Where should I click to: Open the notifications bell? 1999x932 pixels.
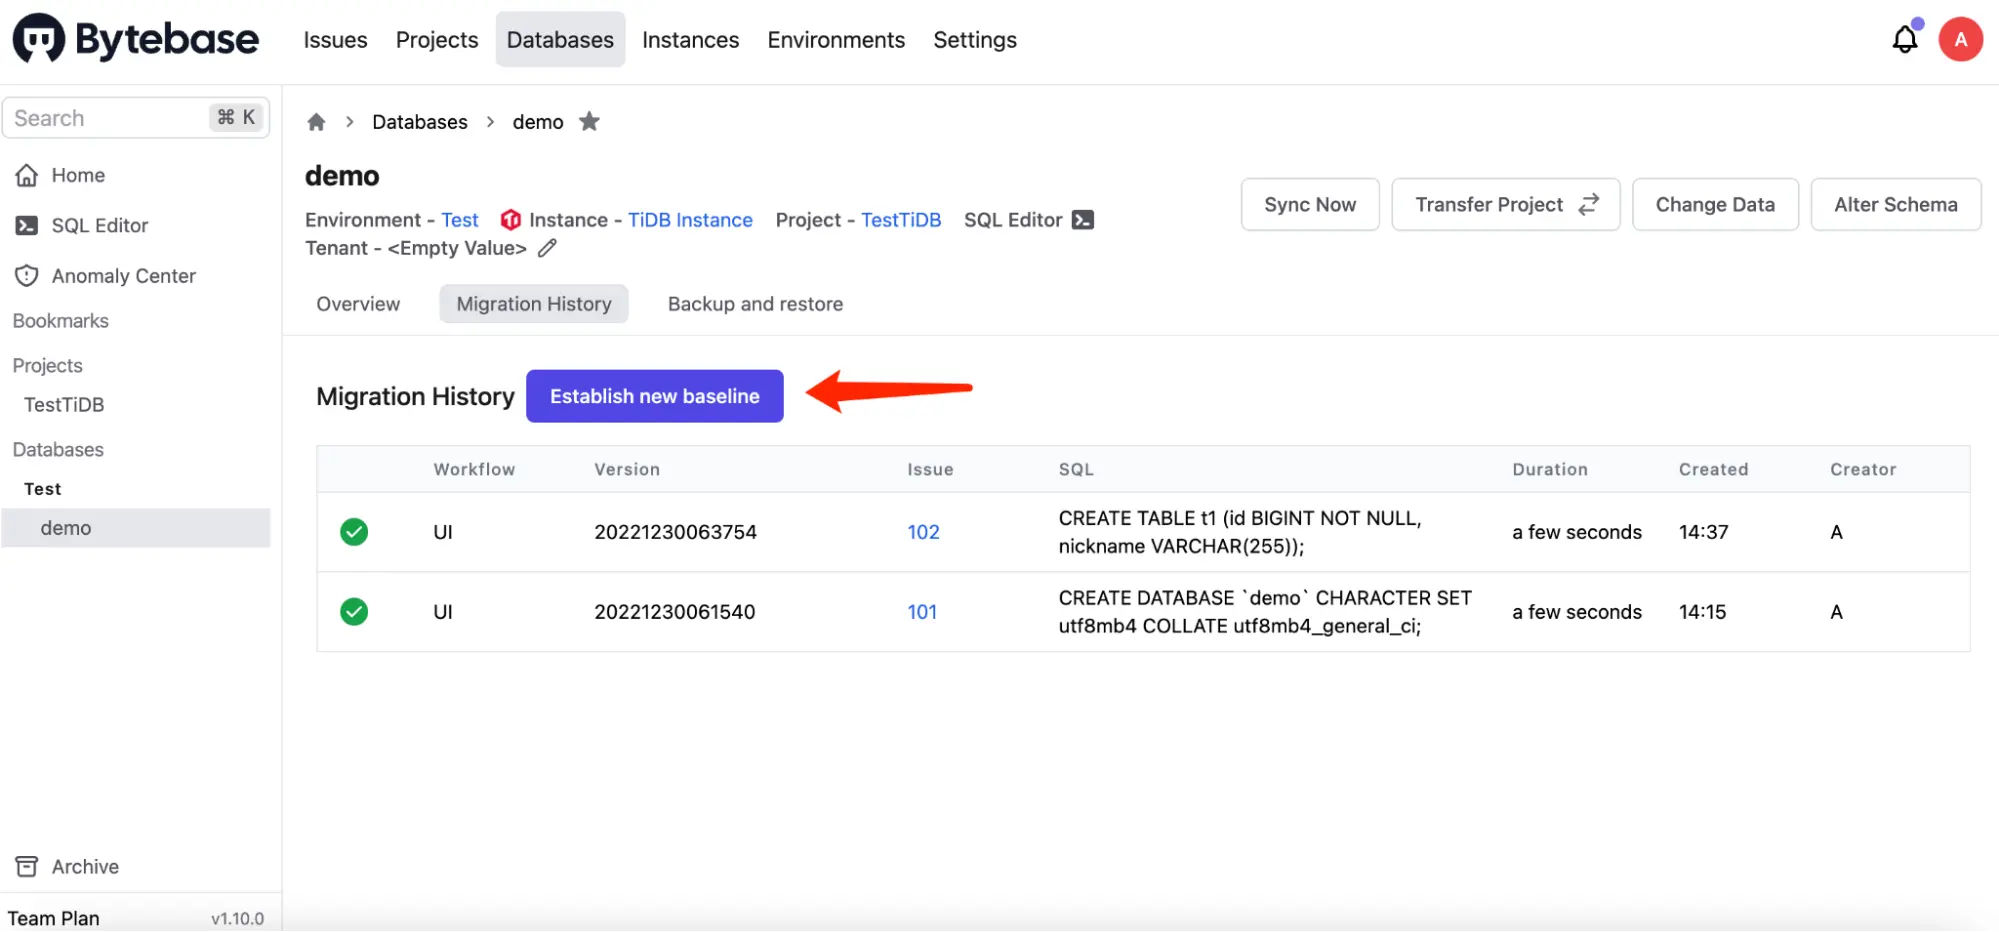coord(1905,39)
